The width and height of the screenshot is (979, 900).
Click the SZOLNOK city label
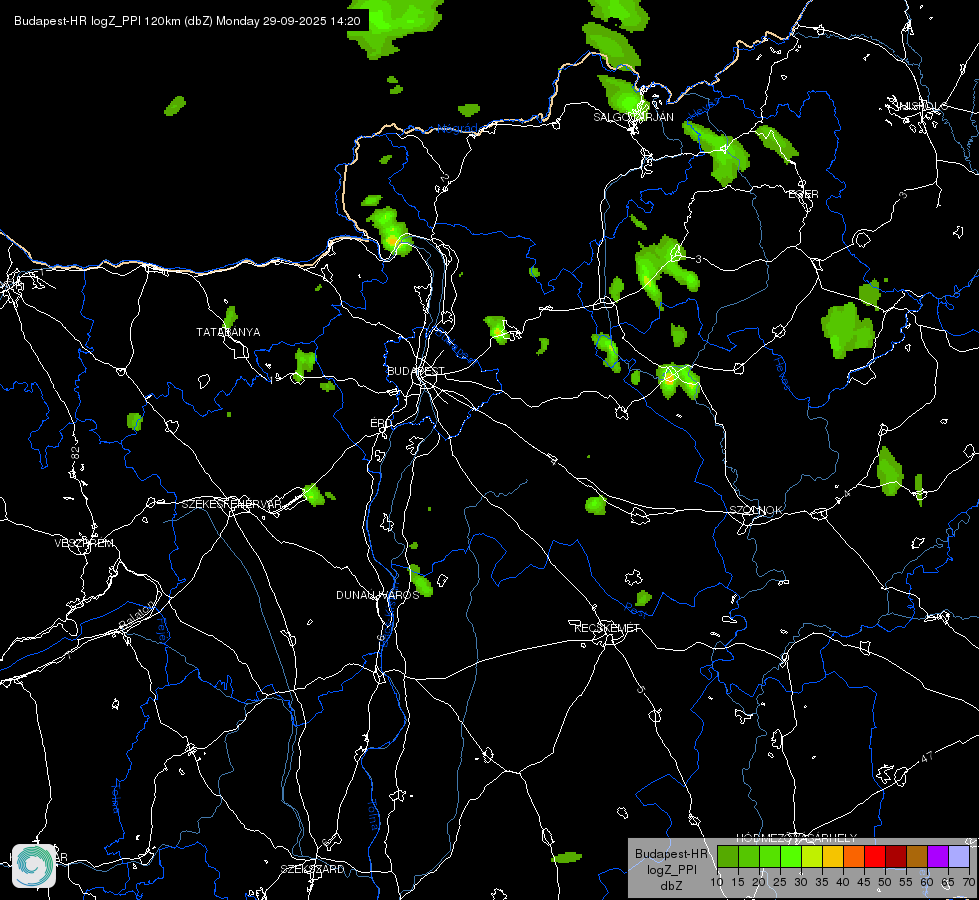(x=755, y=510)
